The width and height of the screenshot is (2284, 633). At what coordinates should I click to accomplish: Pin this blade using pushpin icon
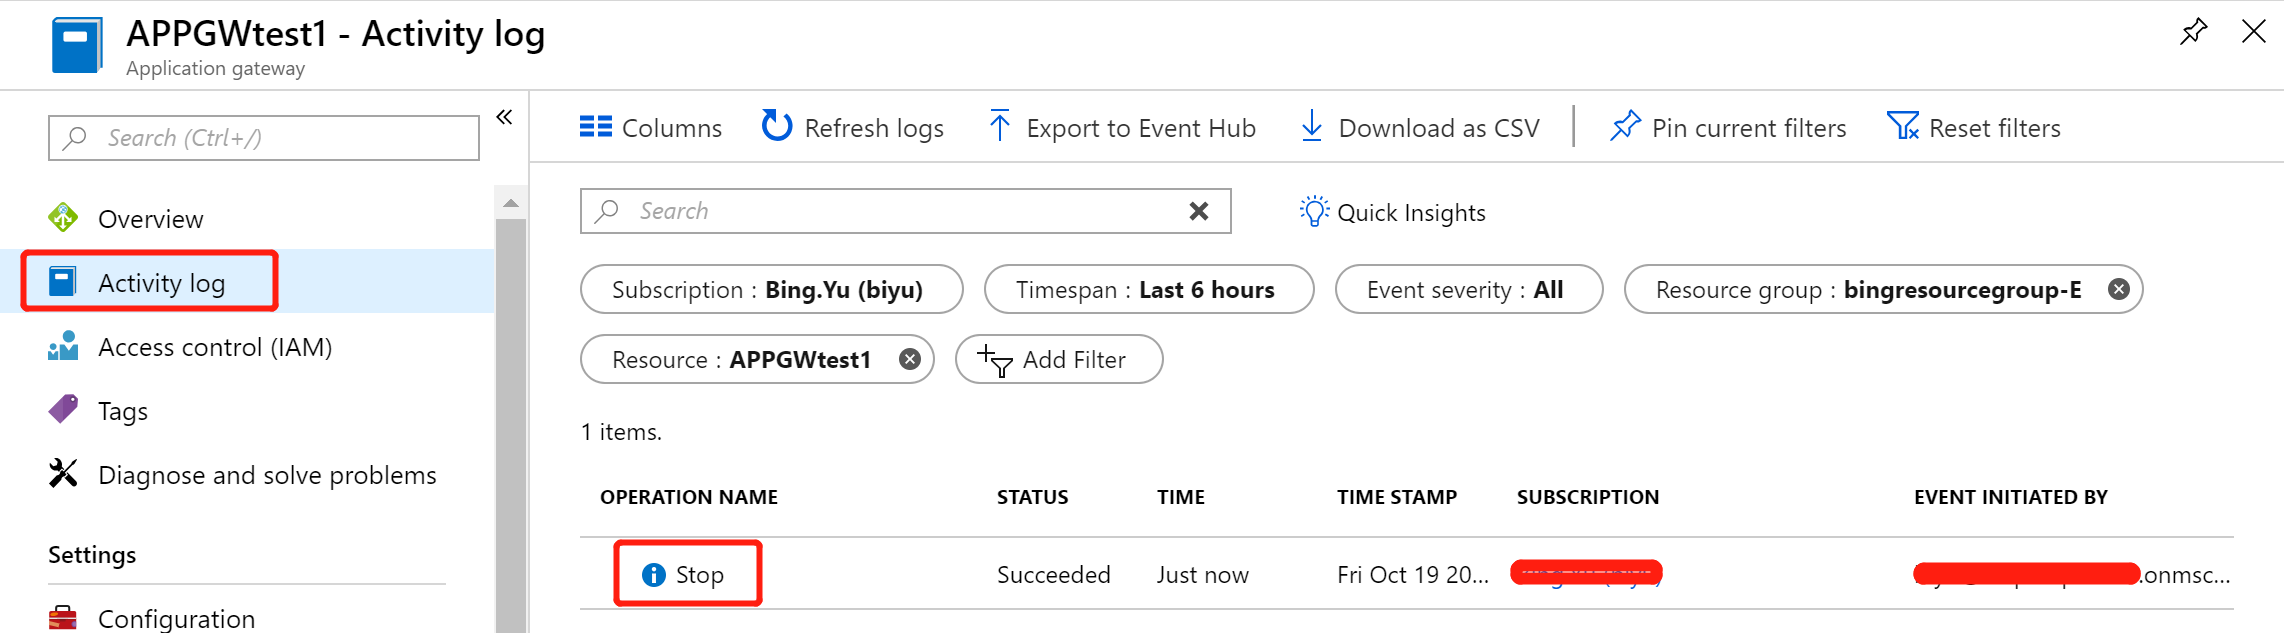coord(2193,32)
